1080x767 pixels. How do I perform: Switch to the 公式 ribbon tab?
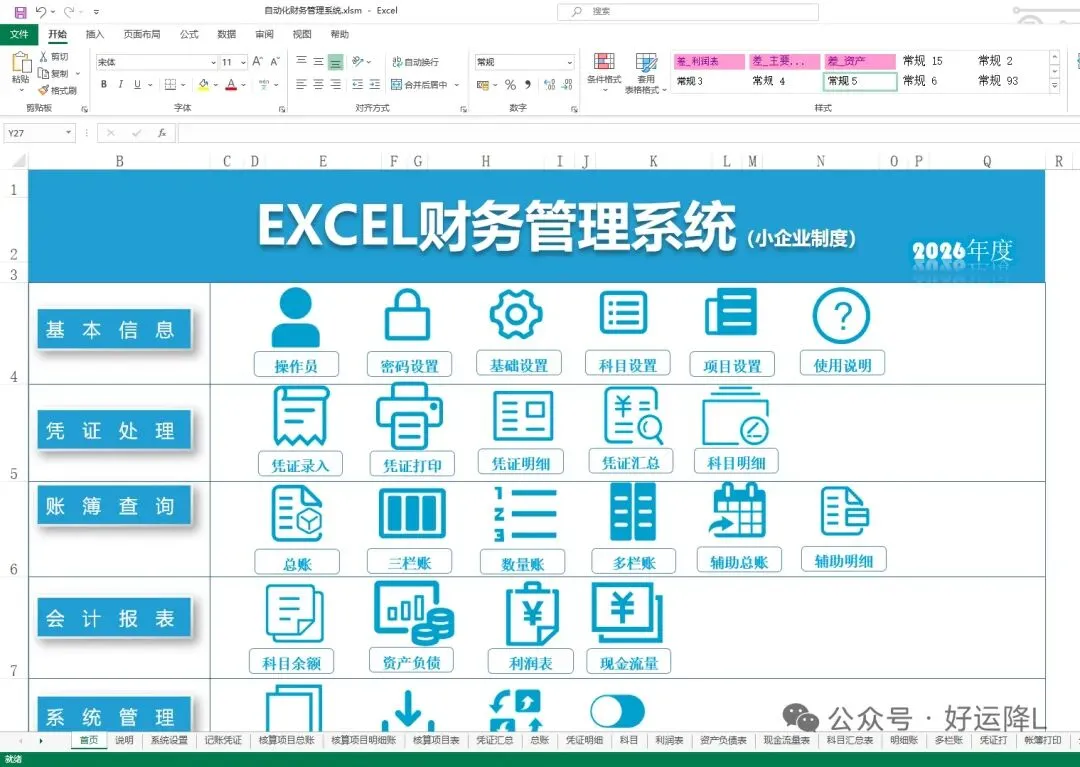tap(189, 34)
